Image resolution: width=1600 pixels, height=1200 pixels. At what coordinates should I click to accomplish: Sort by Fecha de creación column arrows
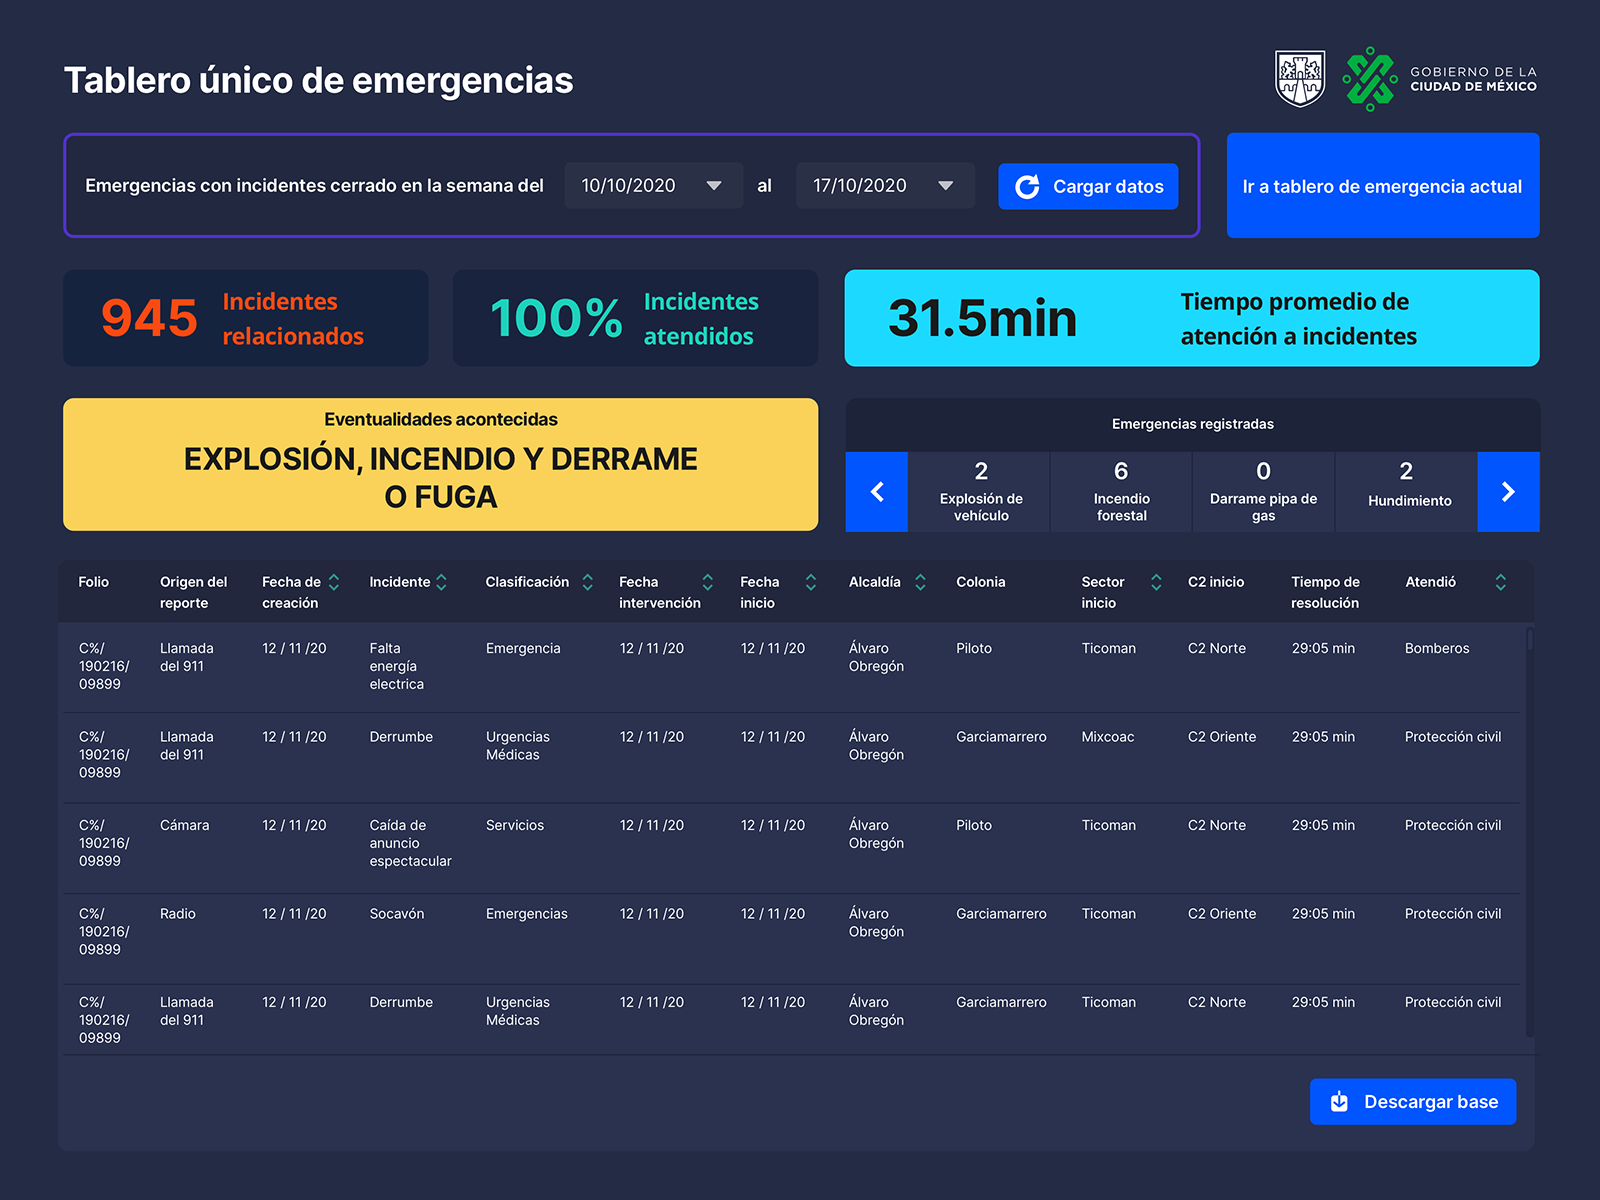tap(334, 582)
